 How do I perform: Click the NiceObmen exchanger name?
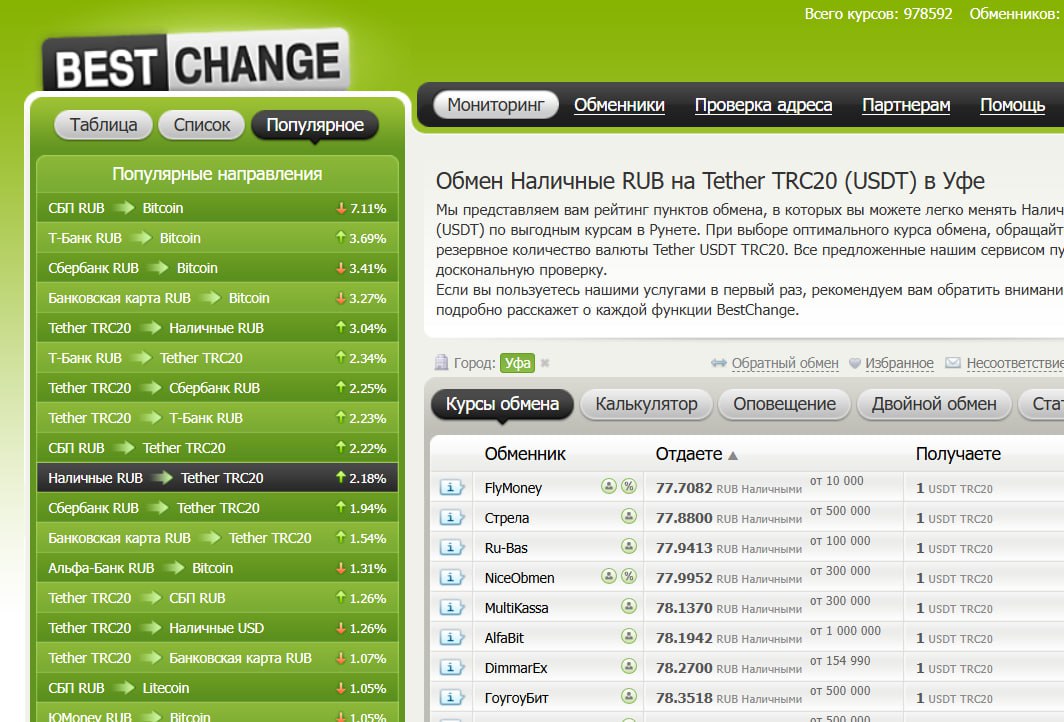pyautogui.click(x=519, y=578)
